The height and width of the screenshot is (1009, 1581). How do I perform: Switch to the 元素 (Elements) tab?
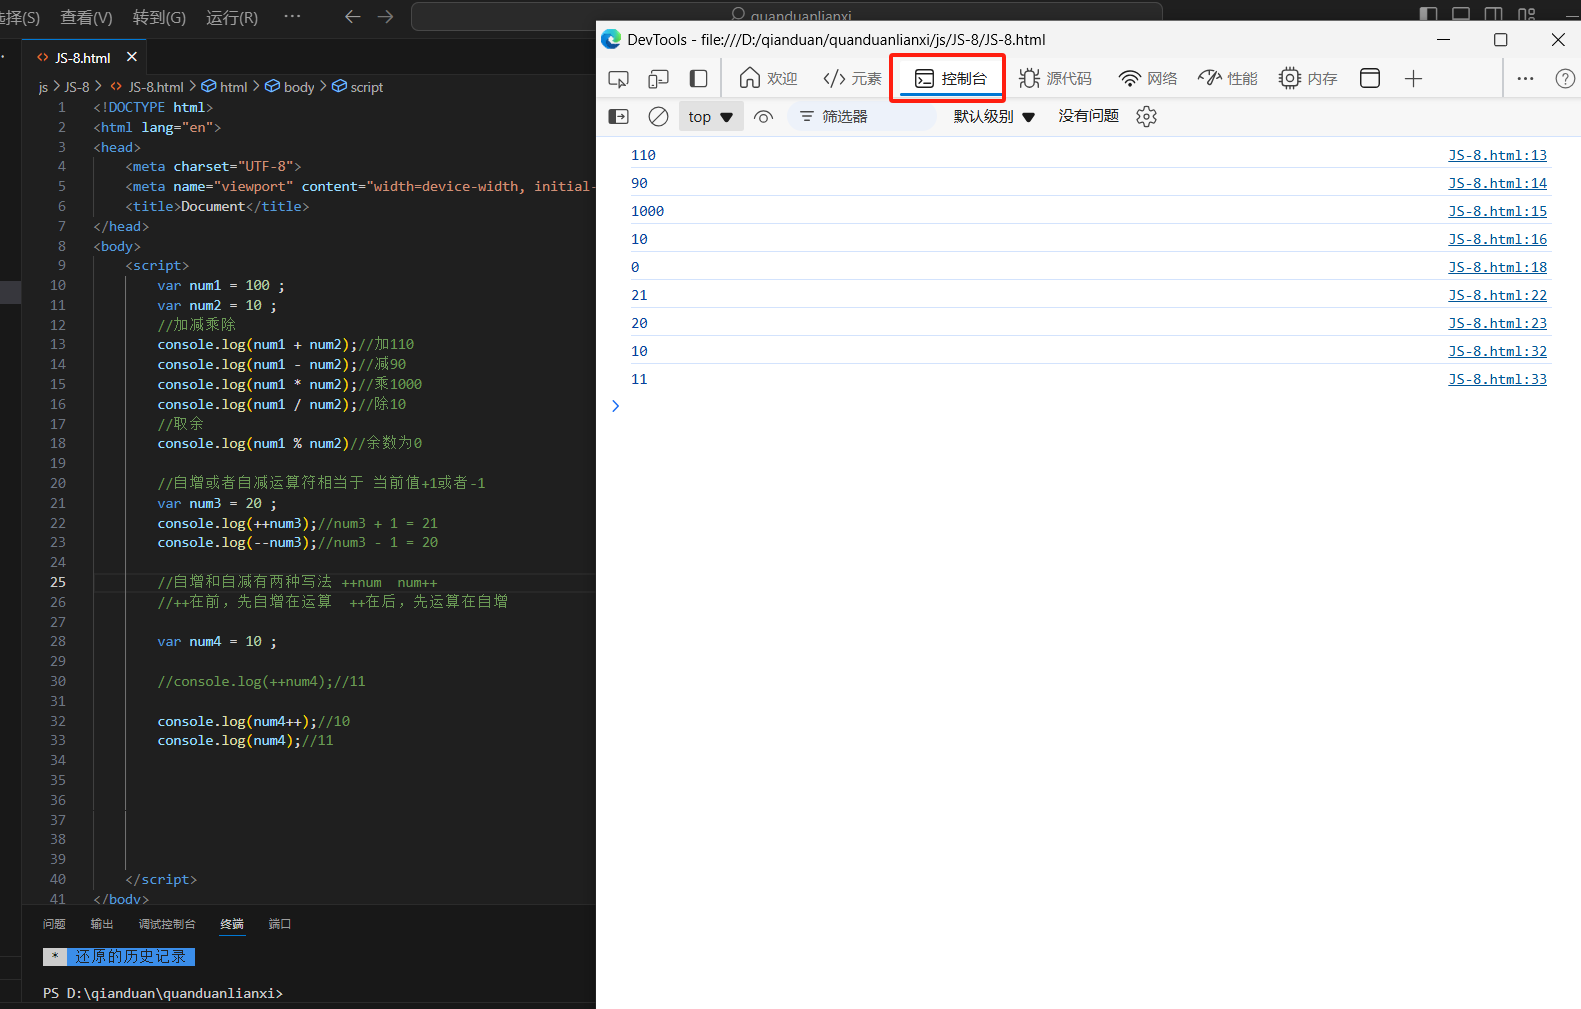852,79
